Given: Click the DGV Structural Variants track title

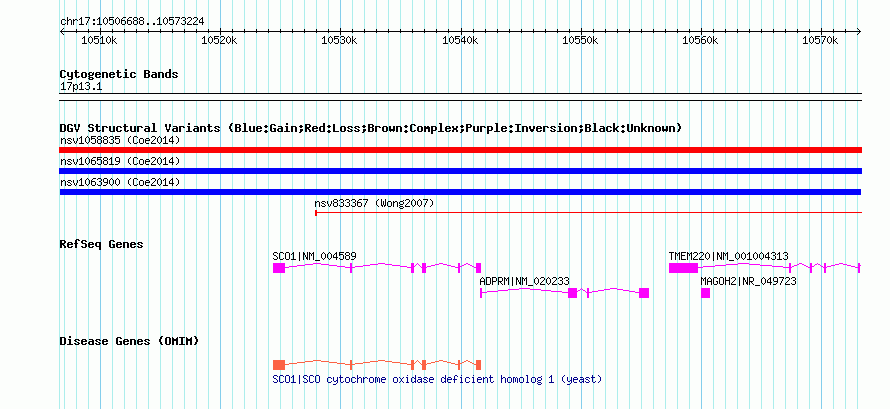Looking at the screenshot, I should (x=371, y=128).
